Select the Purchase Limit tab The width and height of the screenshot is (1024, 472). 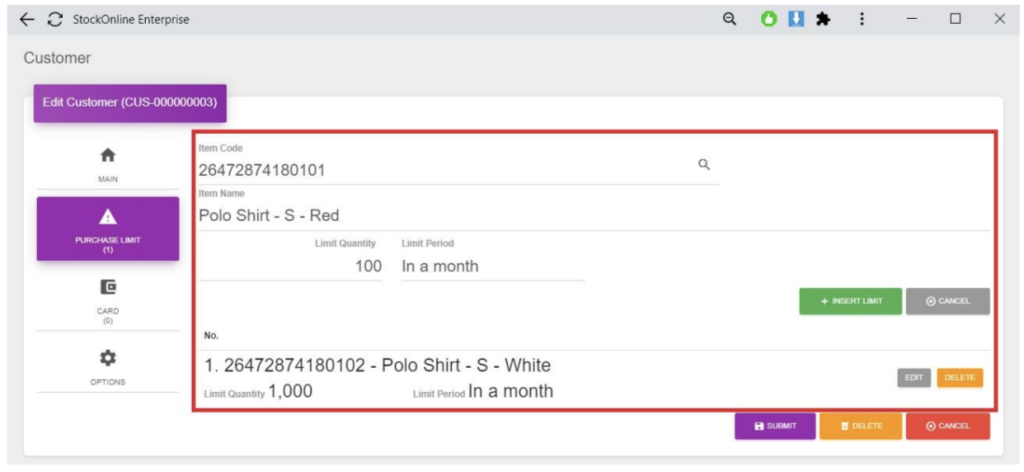pos(108,229)
